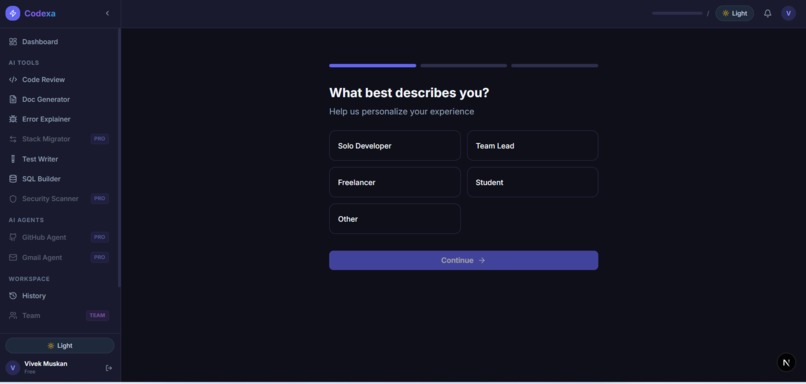This screenshot has width=806, height=384.
Task: Click the Continue button
Action: (x=464, y=260)
